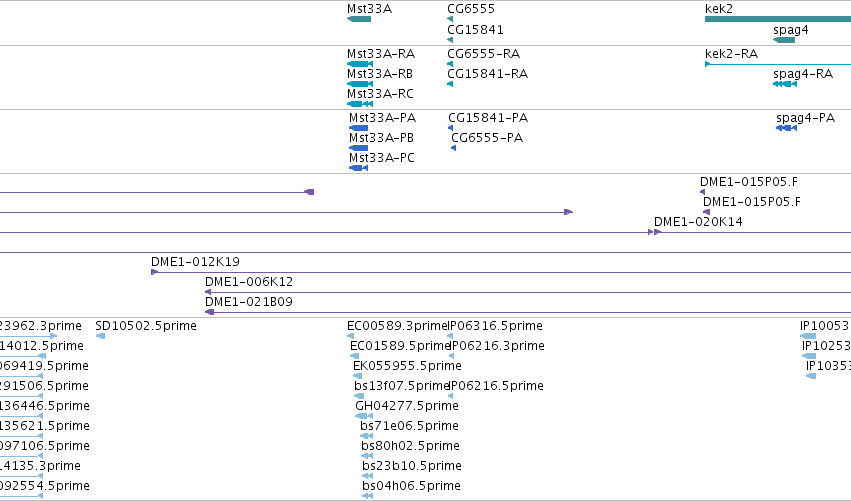Click the Mst33A-RA transcript glyph
The image size is (851, 501).
[x=360, y=64]
